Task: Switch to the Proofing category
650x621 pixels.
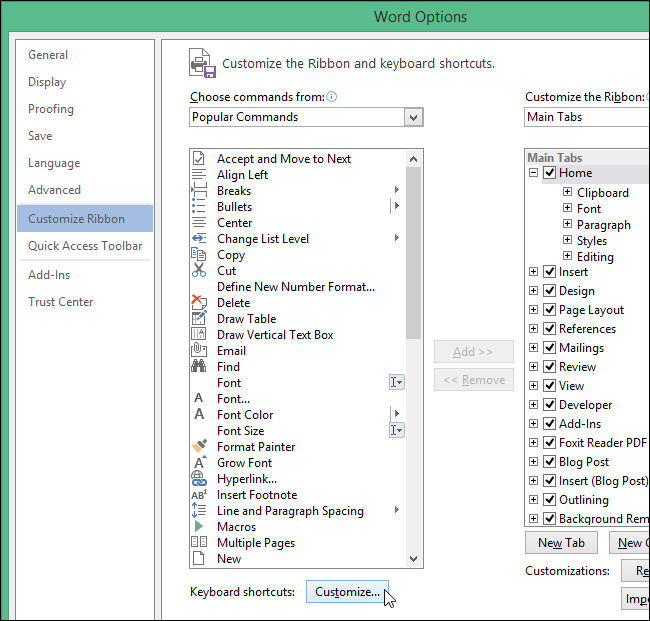Action: [51, 109]
